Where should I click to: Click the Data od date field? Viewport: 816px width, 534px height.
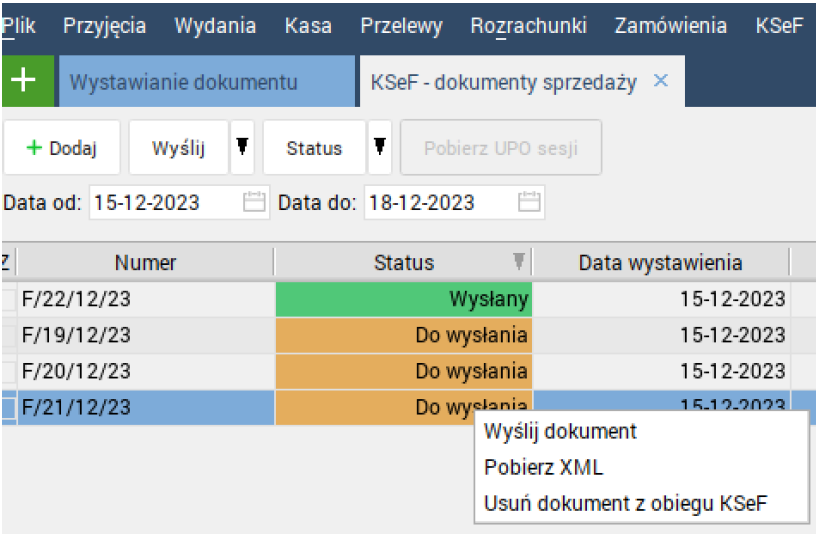pos(165,203)
